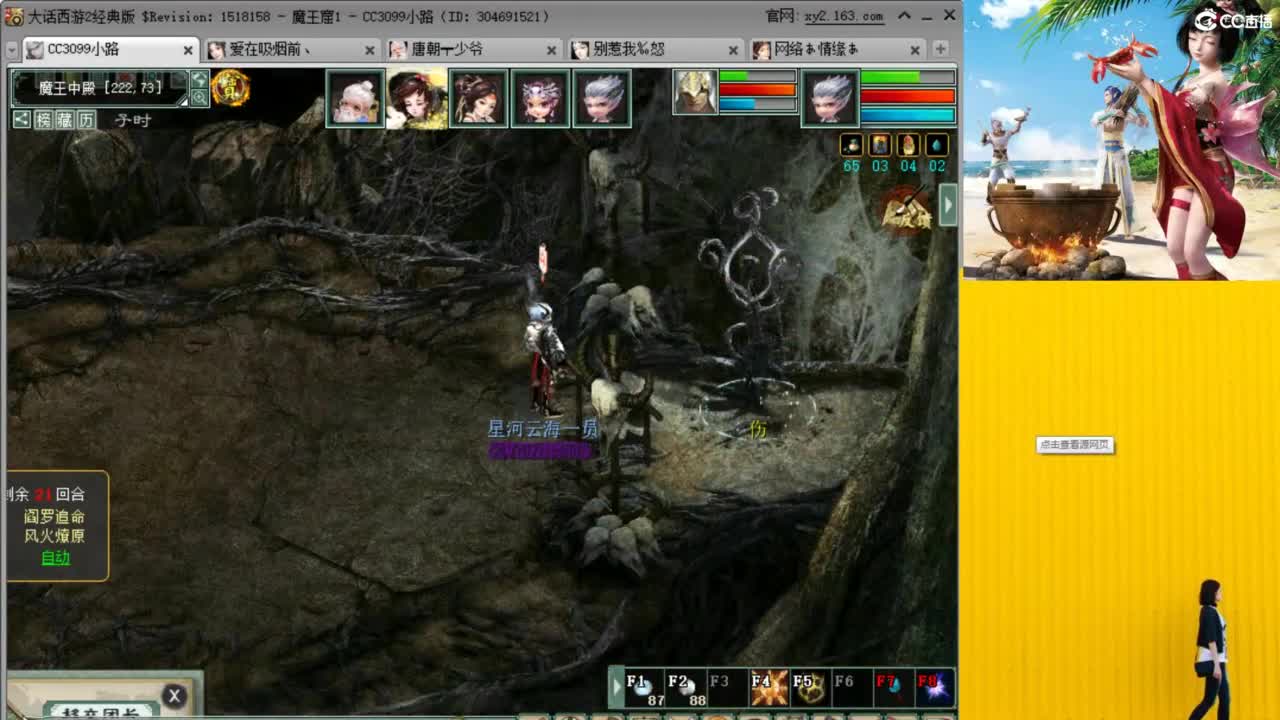Click the 风火燎原 skill text
This screenshot has height=720, width=1280.
coord(55,536)
